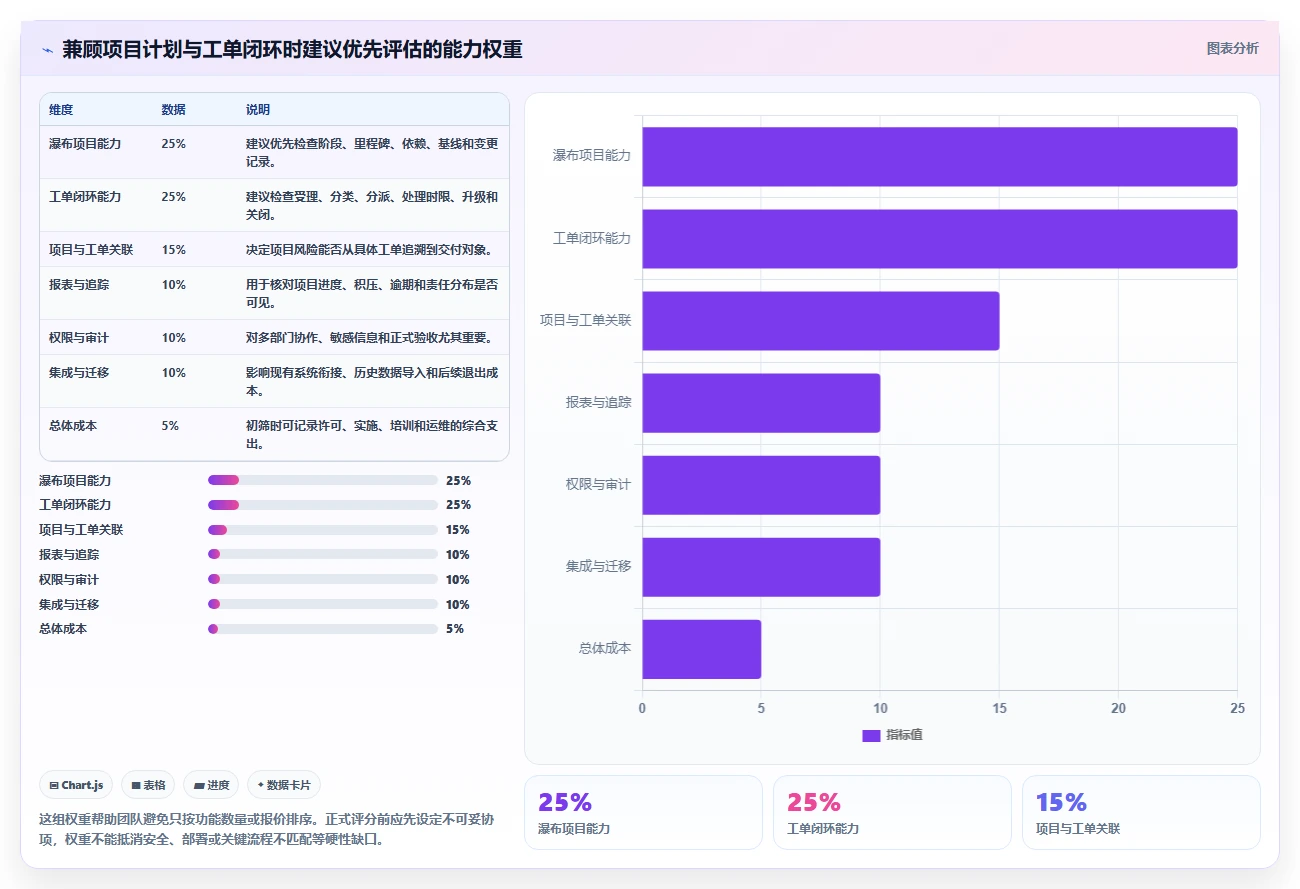Click 工单闭环能力 in the table's 维度 column

pyautogui.click(x=85, y=197)
